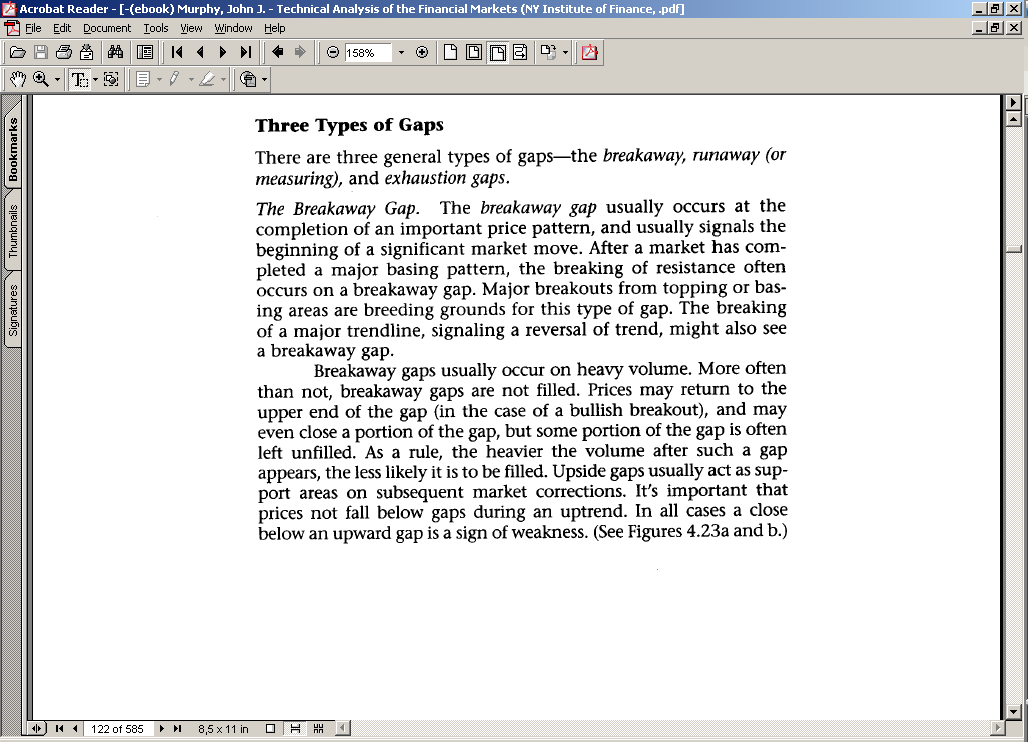
Task: Click the Rotate View icon
Action: point(548,52)
